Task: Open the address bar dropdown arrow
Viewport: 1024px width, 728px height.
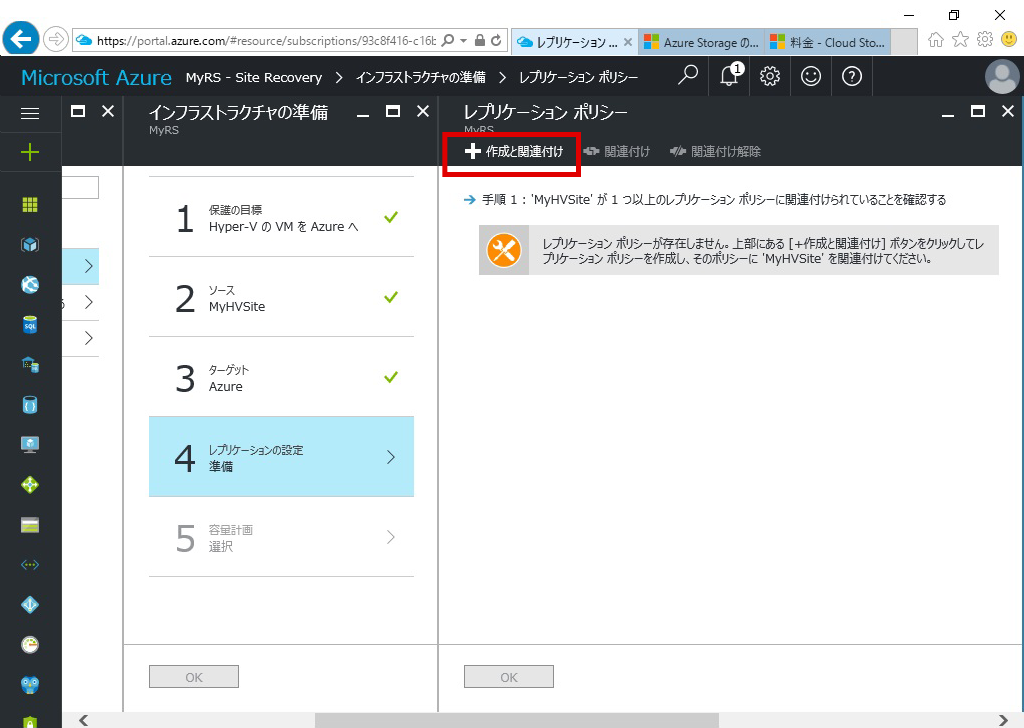Action: tap(464, 40)
